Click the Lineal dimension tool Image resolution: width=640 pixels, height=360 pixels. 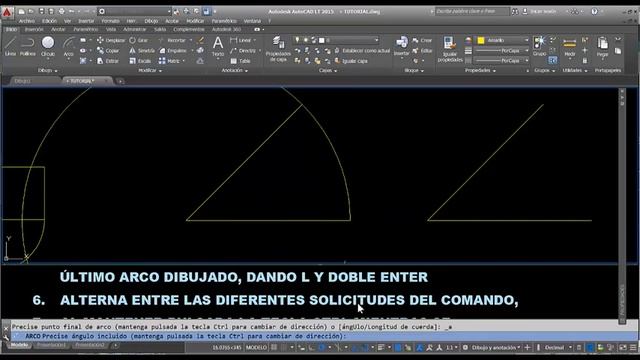pos(241,40)
